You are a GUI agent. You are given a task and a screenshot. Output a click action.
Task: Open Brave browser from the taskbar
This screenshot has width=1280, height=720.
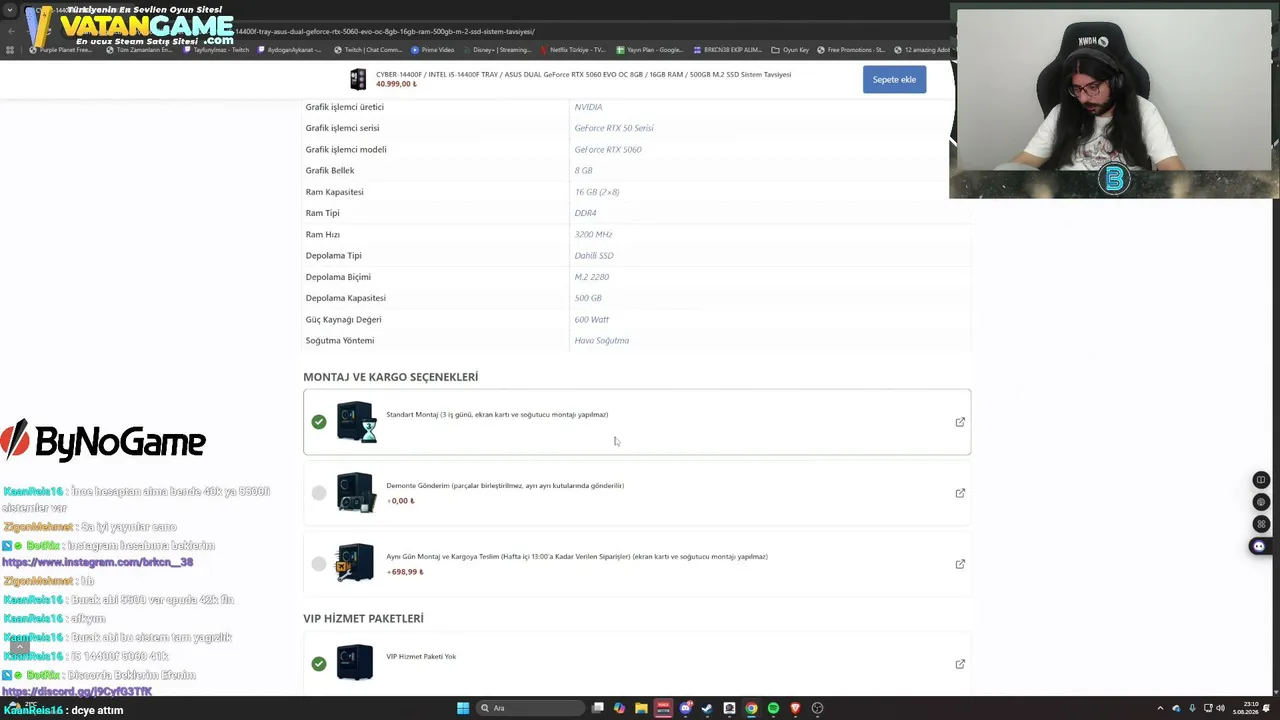795,708
